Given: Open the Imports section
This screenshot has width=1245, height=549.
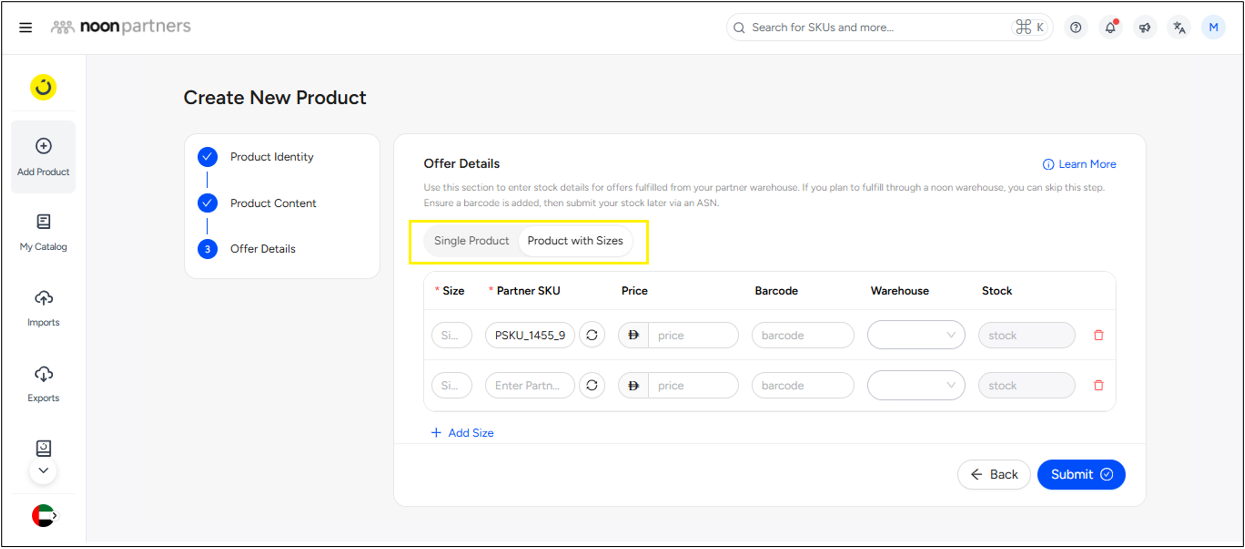Looking at the screenshot, I should click(43, 308).
